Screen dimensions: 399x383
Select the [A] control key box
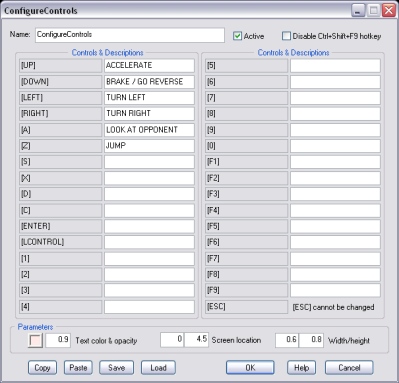pyautogui.click(x=60, y=130)
